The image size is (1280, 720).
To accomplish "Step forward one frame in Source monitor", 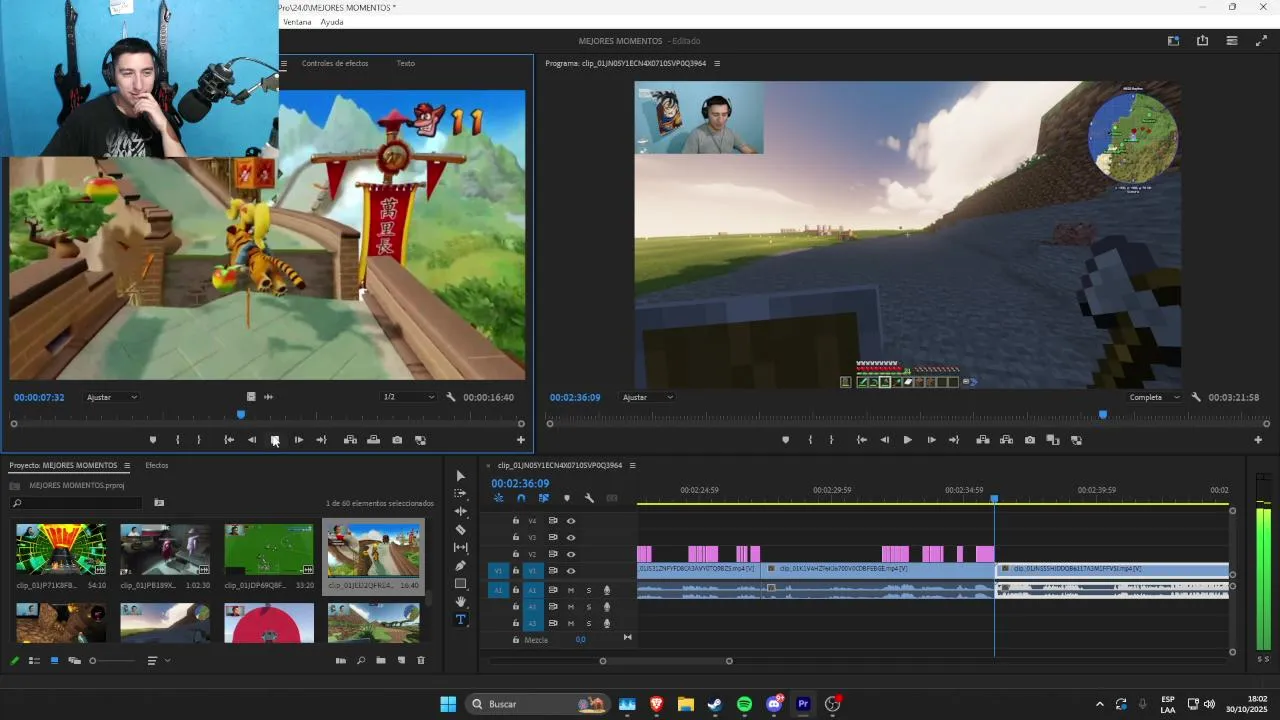I will coord(298,440).
